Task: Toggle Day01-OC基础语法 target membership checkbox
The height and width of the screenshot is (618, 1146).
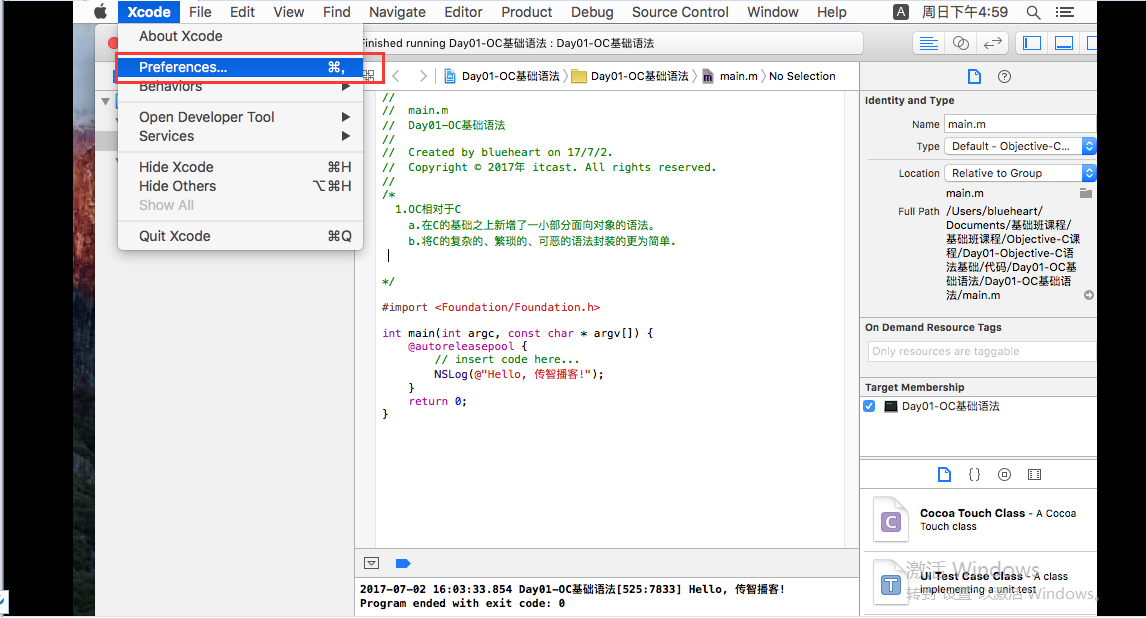Action: [869, 406]
